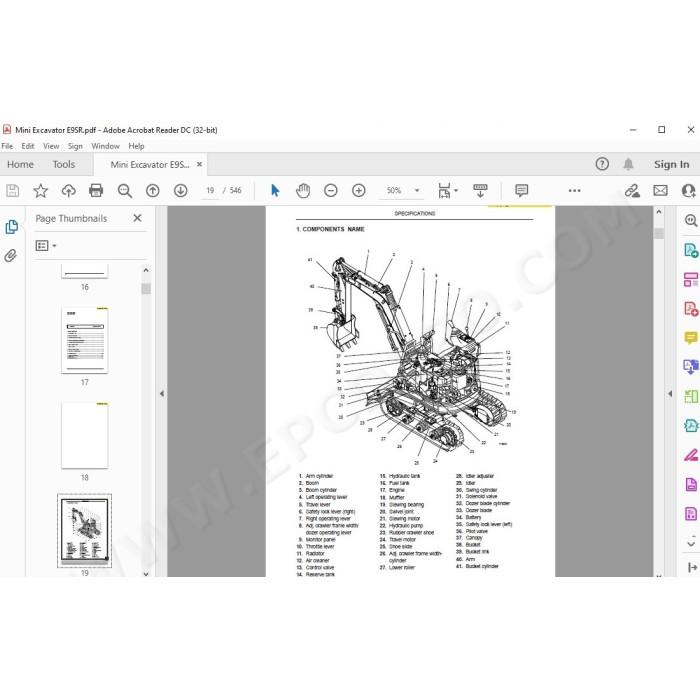Open Organize Pages tool

[691, 396]
